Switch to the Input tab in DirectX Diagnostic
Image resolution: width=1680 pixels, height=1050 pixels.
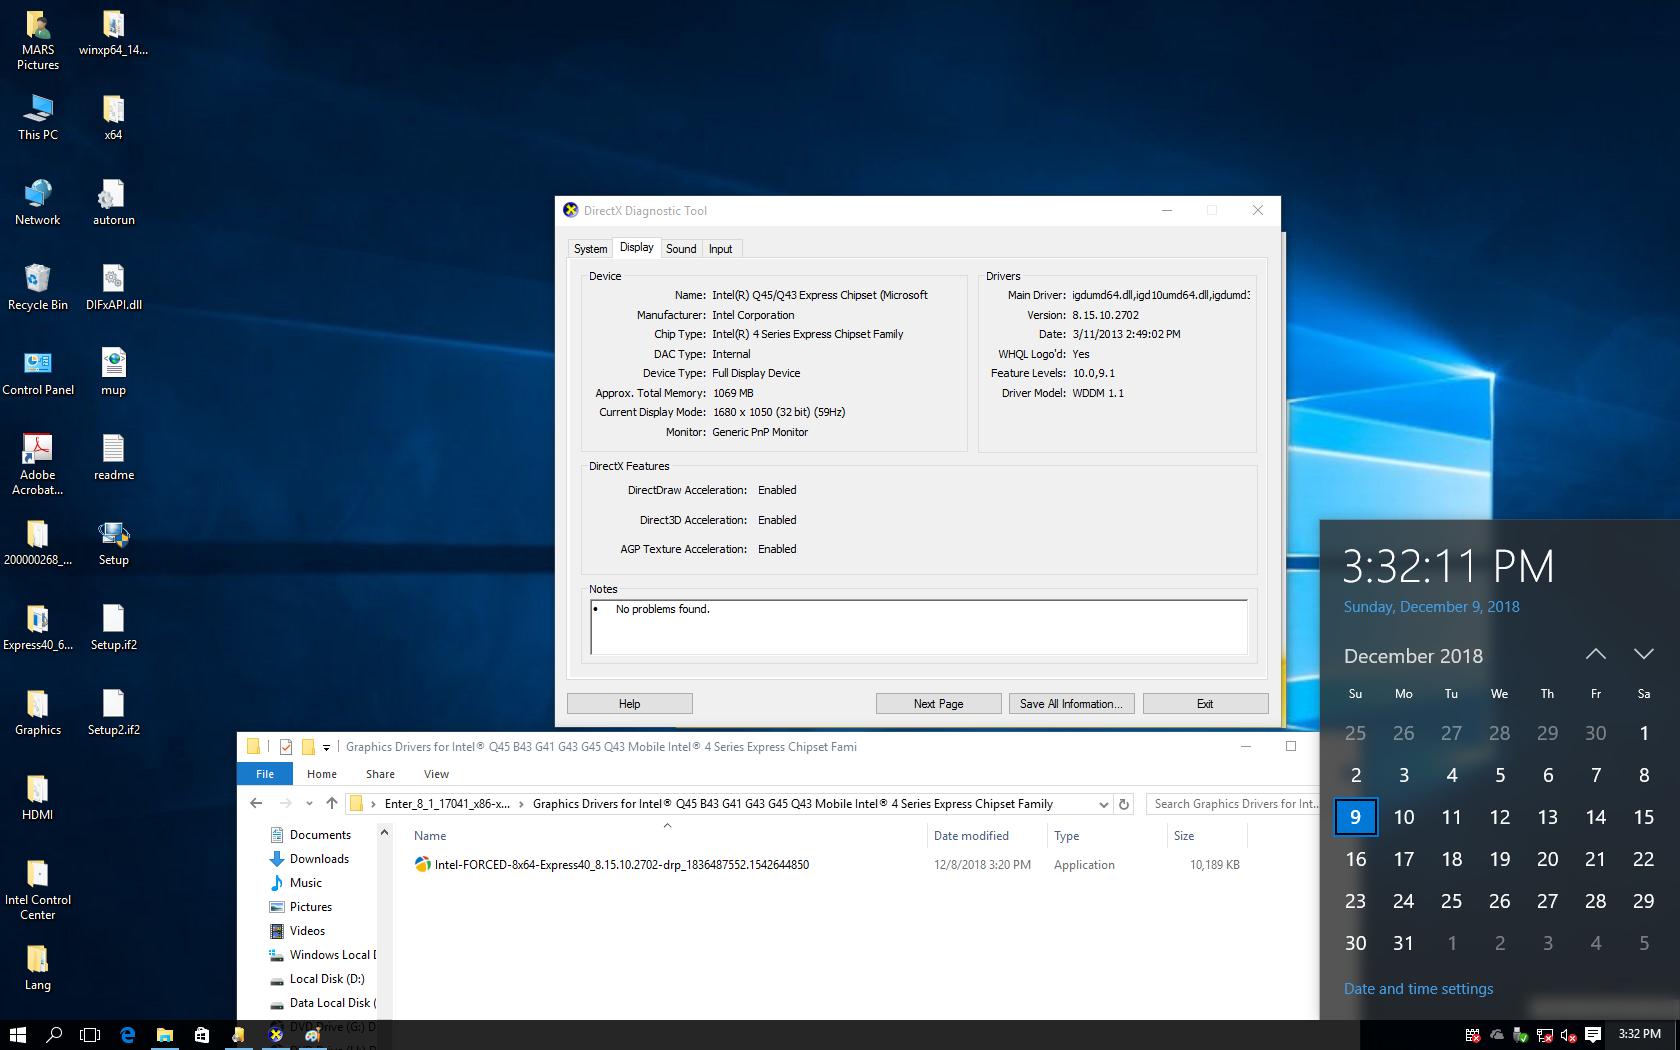click(720, 249)
